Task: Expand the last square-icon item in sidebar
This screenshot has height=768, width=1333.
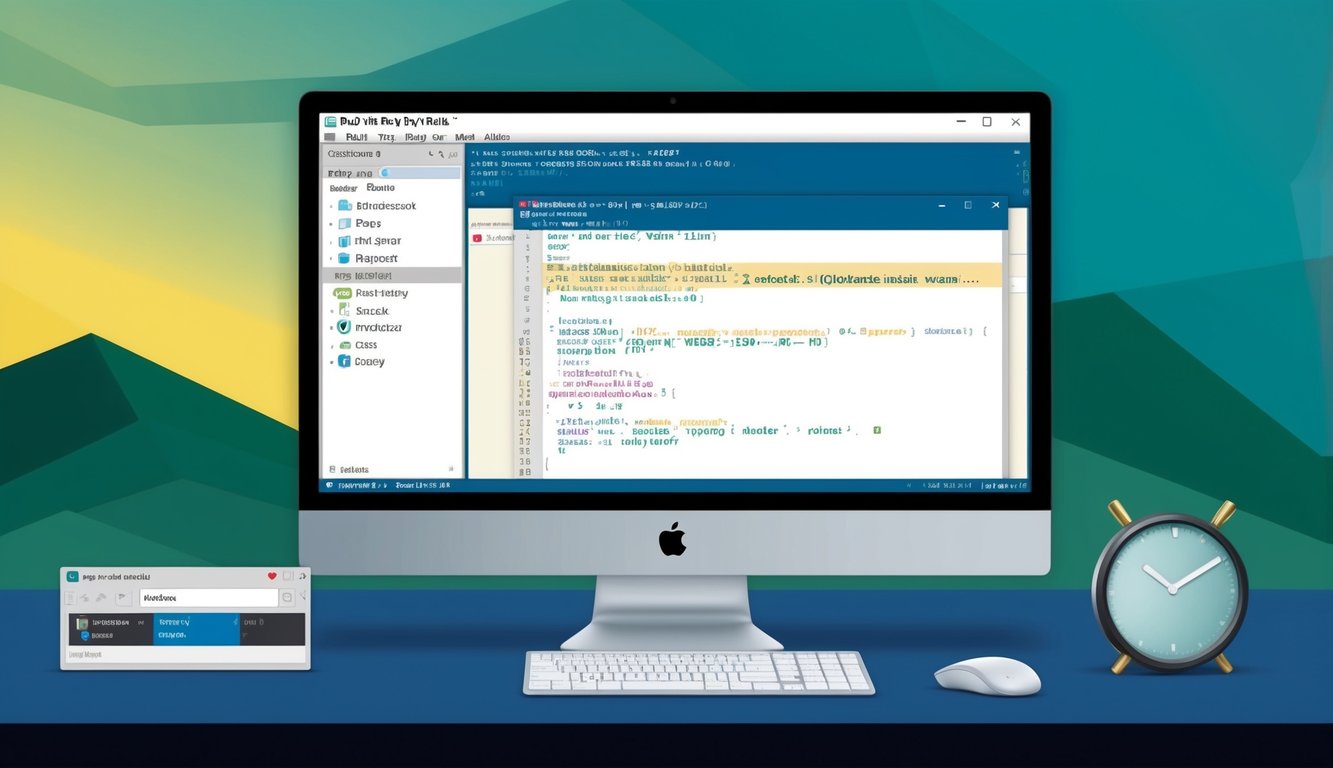Action: (x=331, y=362)
